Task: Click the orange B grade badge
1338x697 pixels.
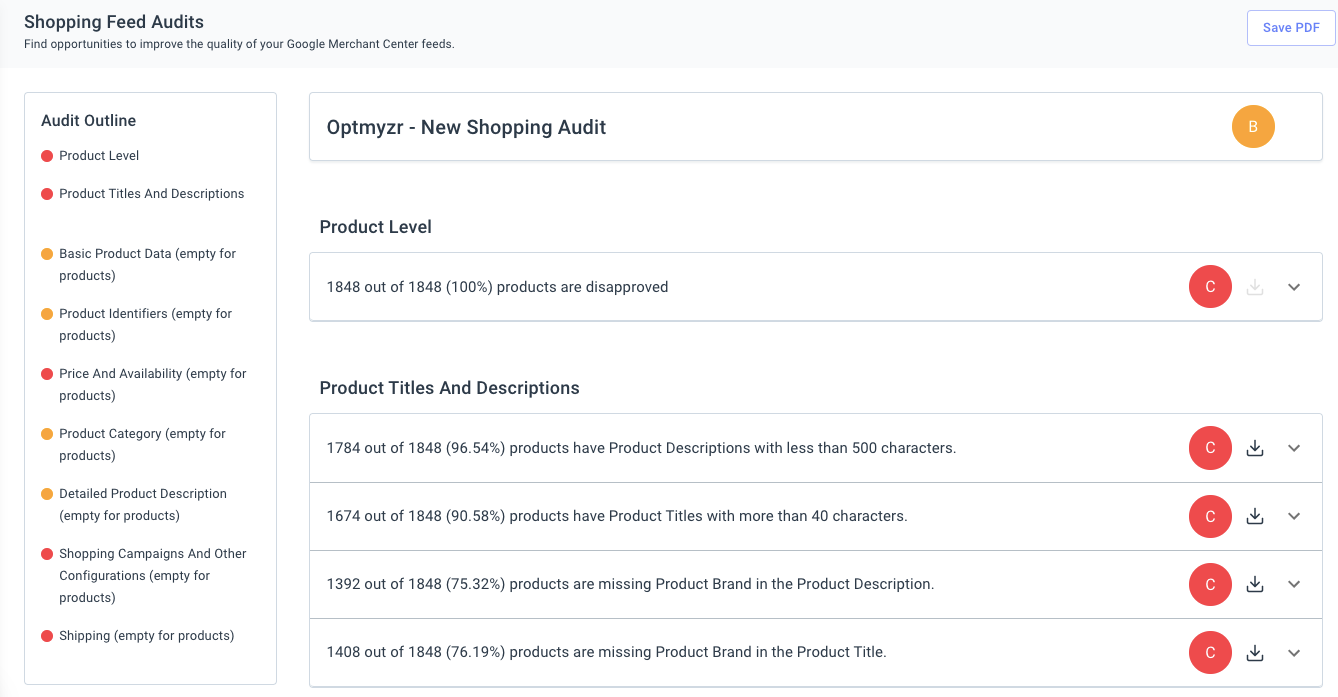Action: (1253, 127)
